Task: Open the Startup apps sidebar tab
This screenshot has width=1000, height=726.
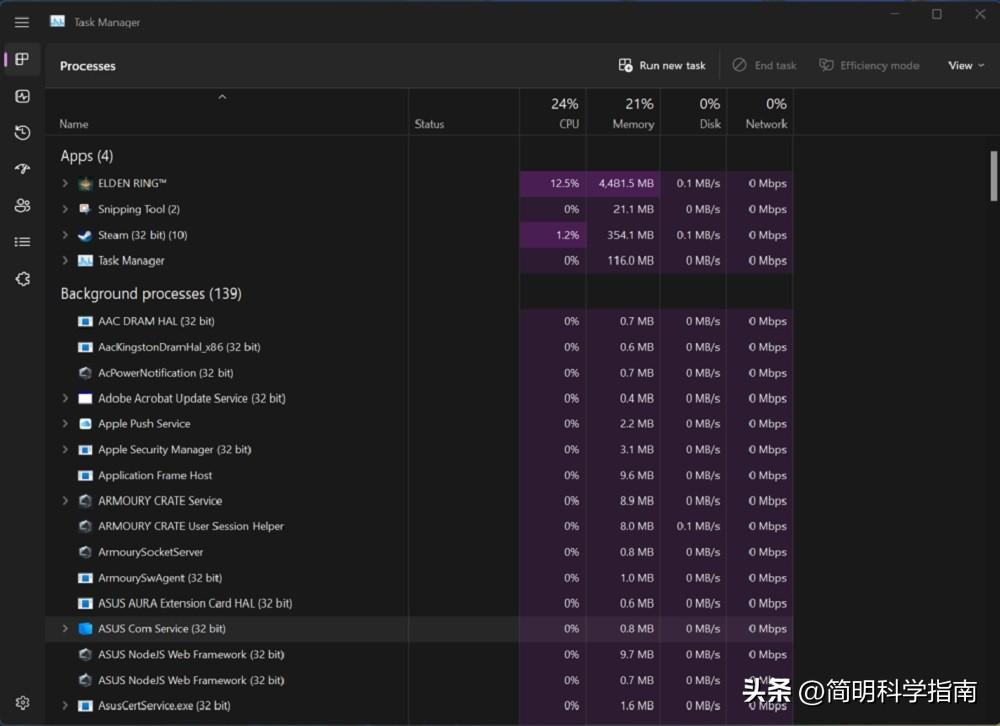Action: coord(22,169)
